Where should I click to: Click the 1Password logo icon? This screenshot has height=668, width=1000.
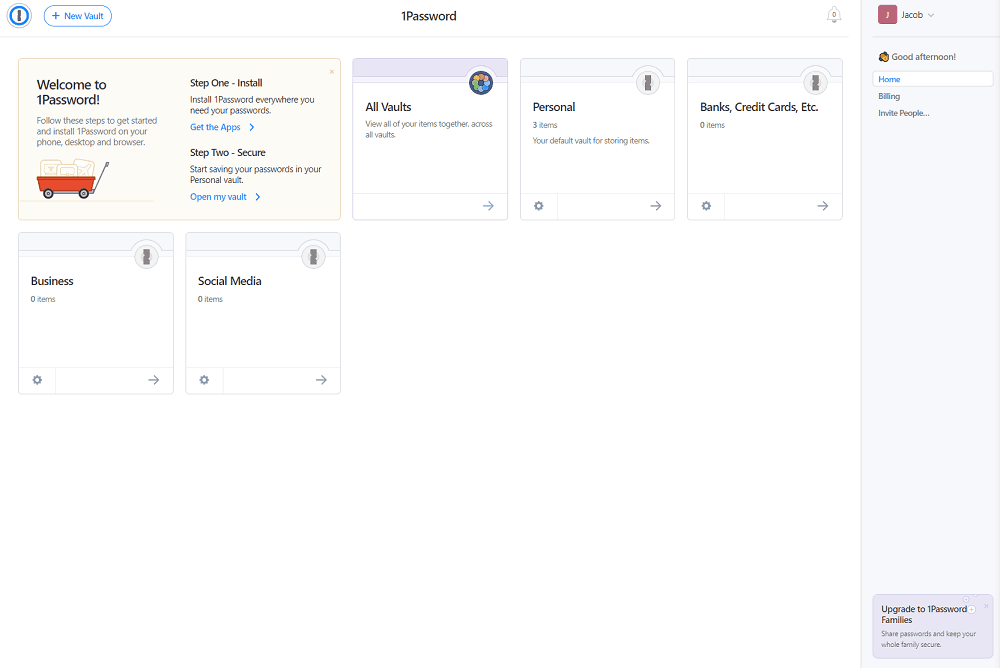click(x=19, y=15)
